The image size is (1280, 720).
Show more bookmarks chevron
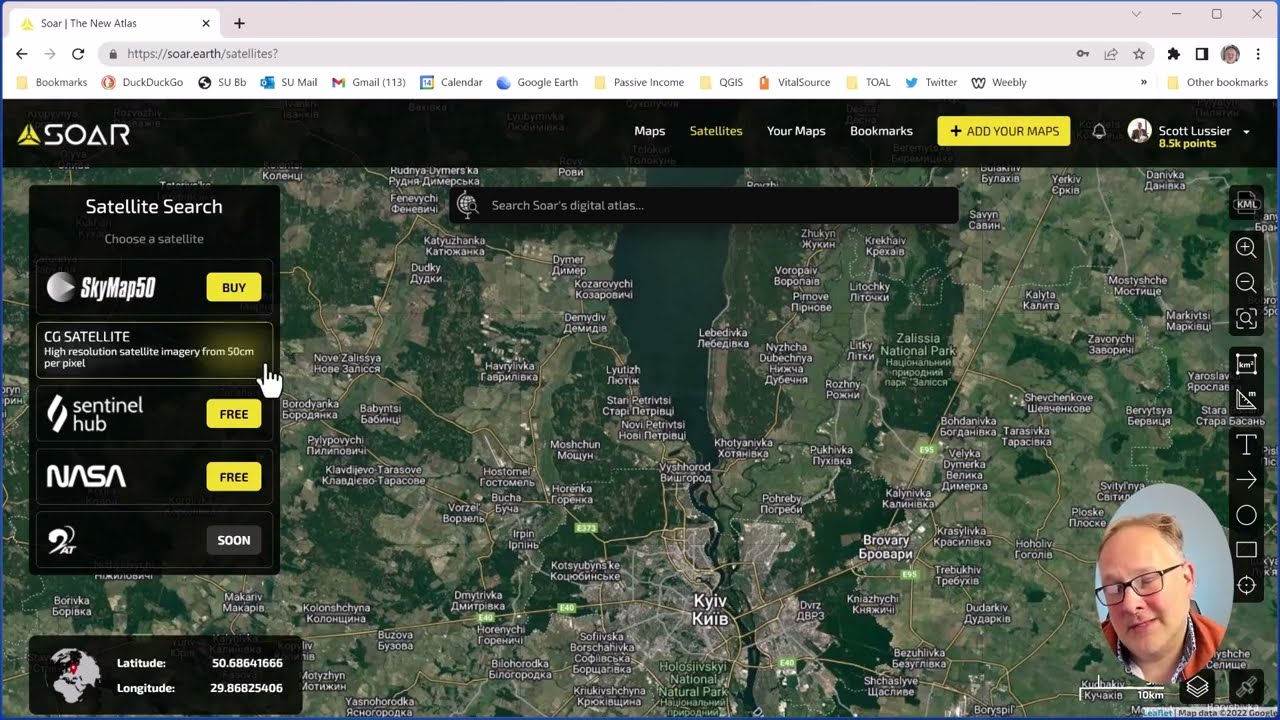tap(1143, 82)
